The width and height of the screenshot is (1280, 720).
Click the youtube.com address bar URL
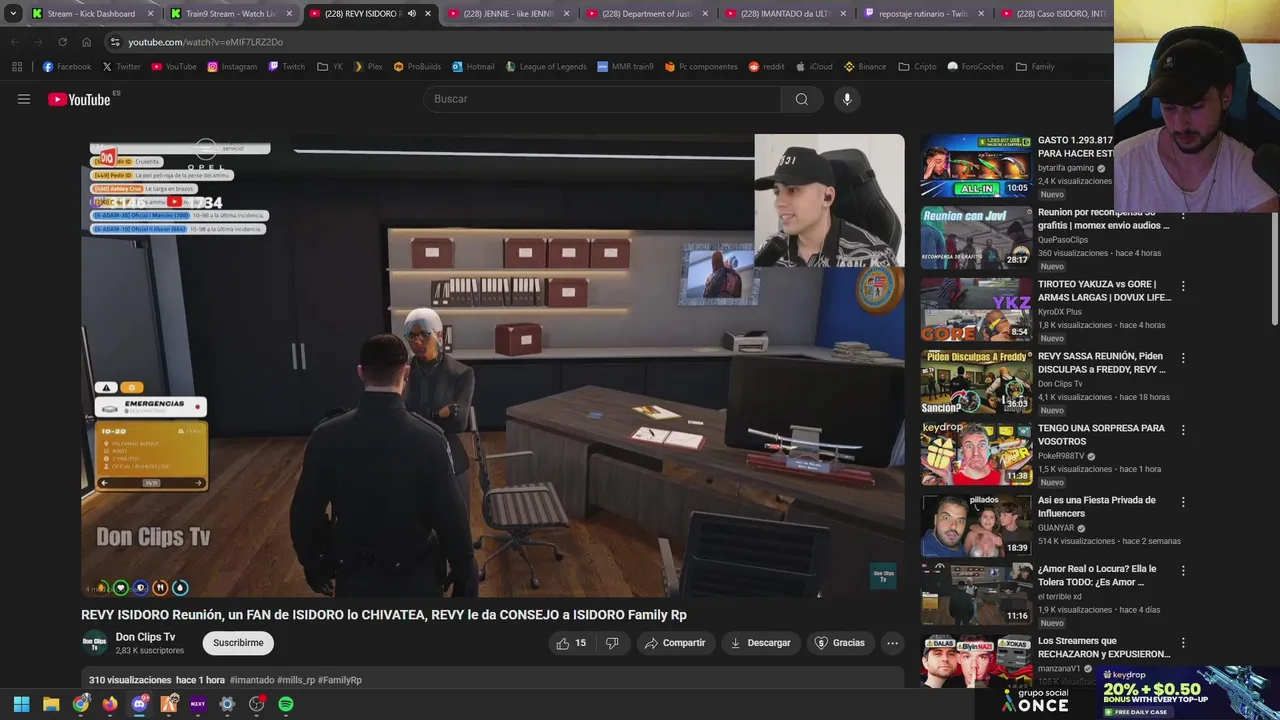tap(205, 42)
